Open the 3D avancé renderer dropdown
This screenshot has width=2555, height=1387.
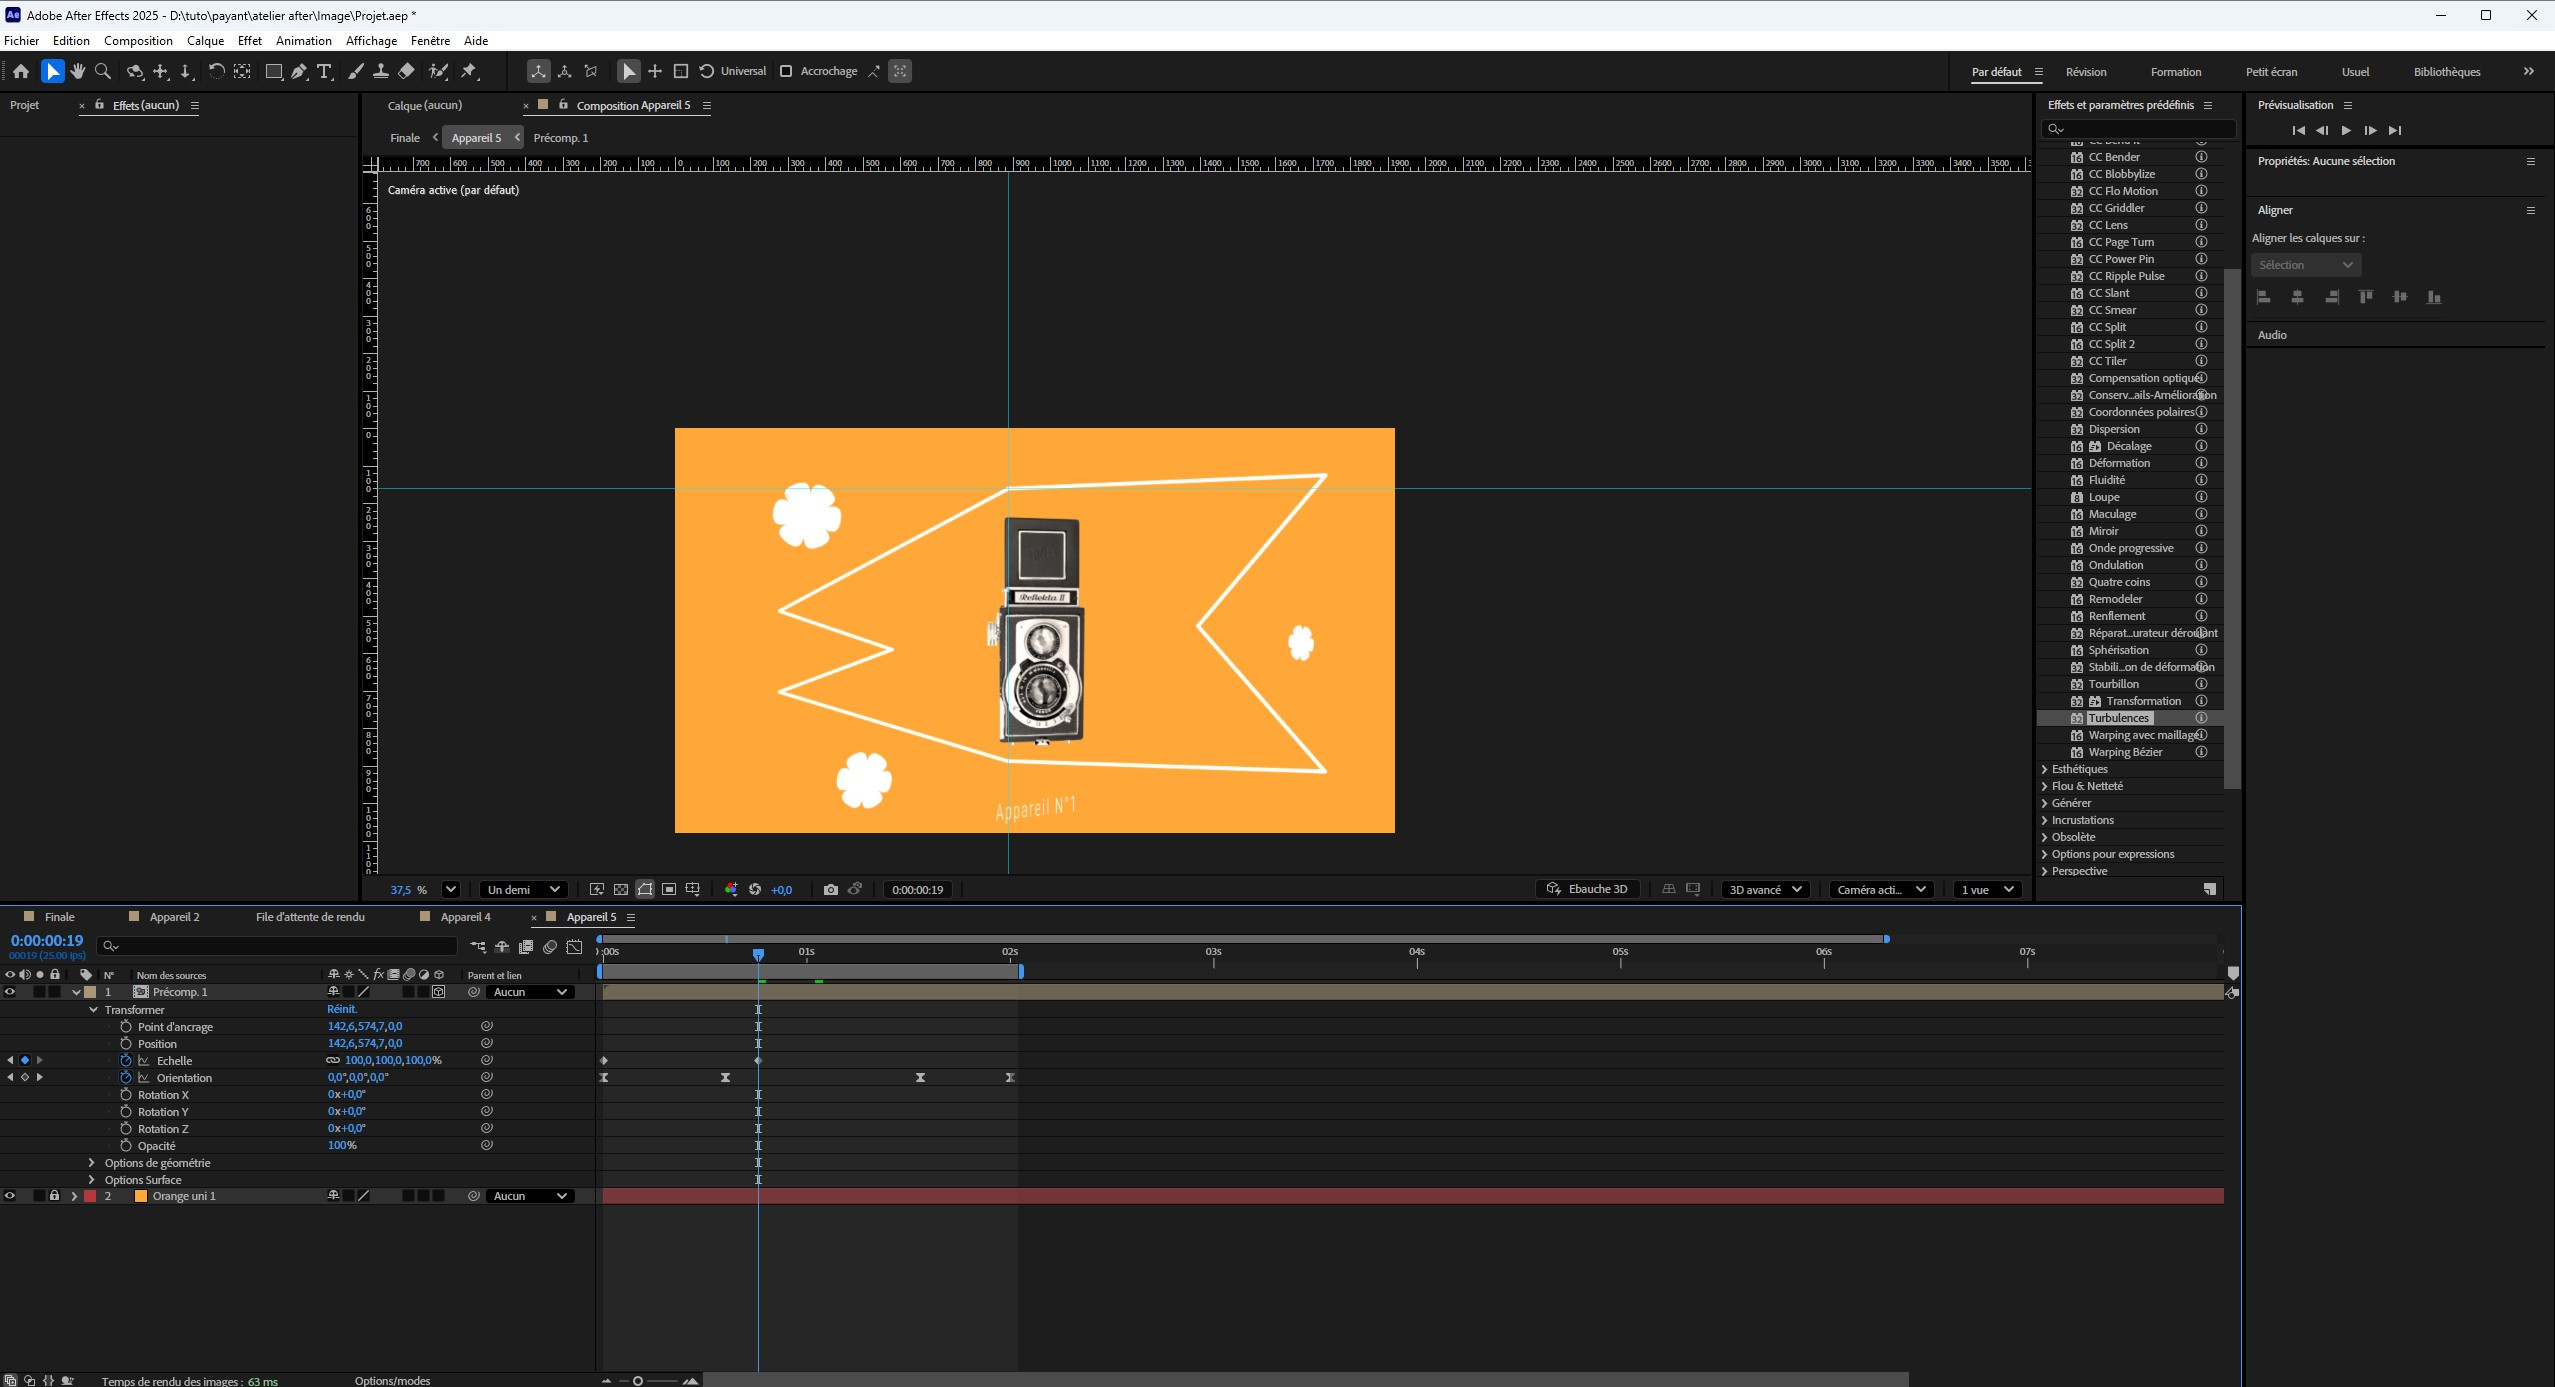[1765, 889]
